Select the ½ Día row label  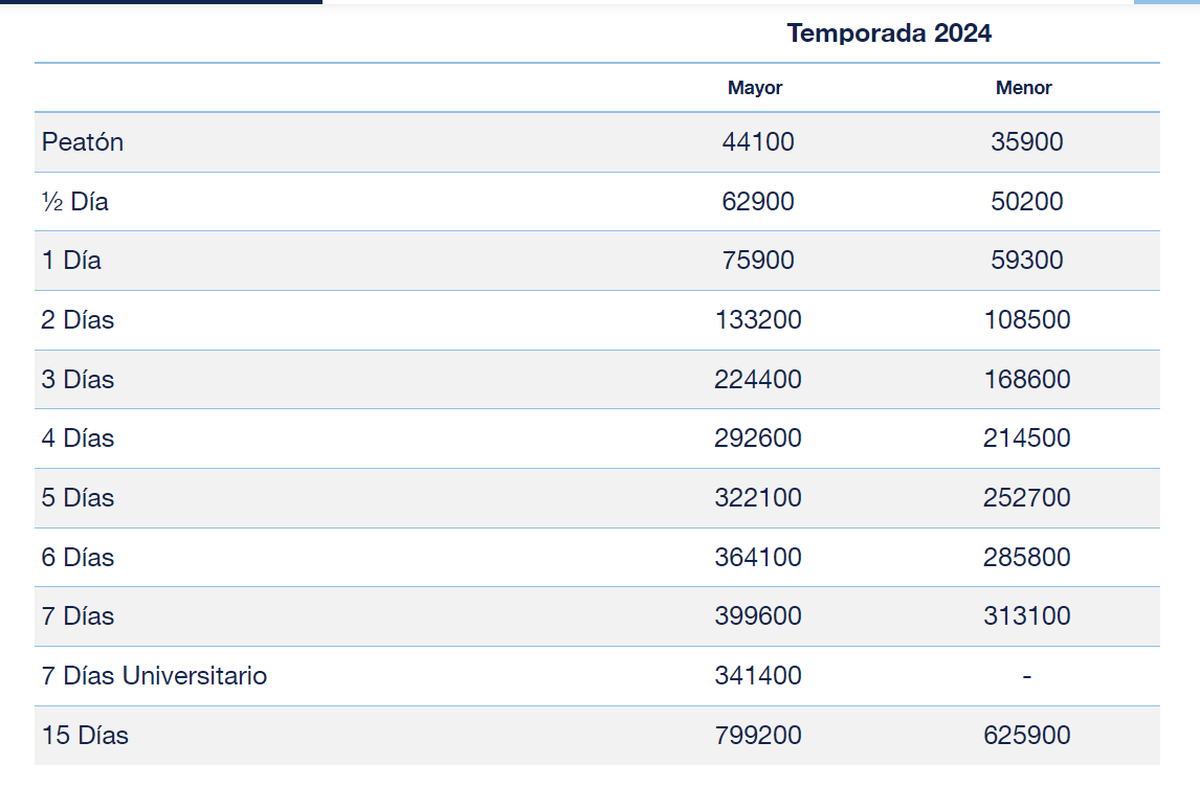pyautogui.click(x=75, y=202)
